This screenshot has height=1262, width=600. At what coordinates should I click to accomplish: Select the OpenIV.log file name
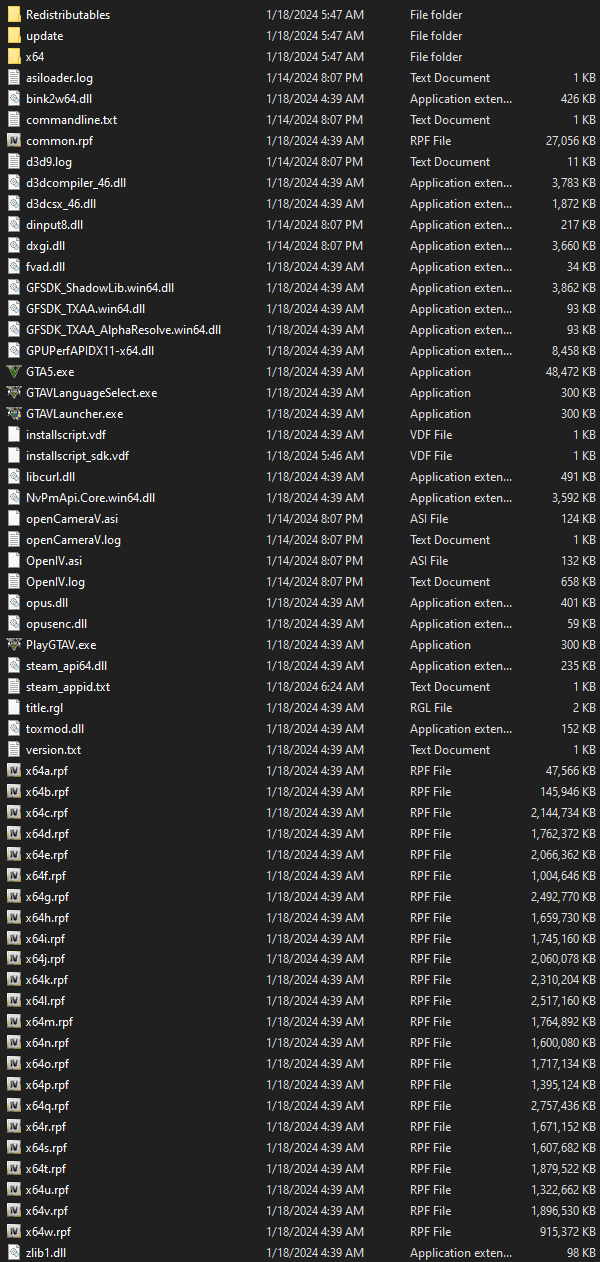pyautogui.click(x=56, y=582)
